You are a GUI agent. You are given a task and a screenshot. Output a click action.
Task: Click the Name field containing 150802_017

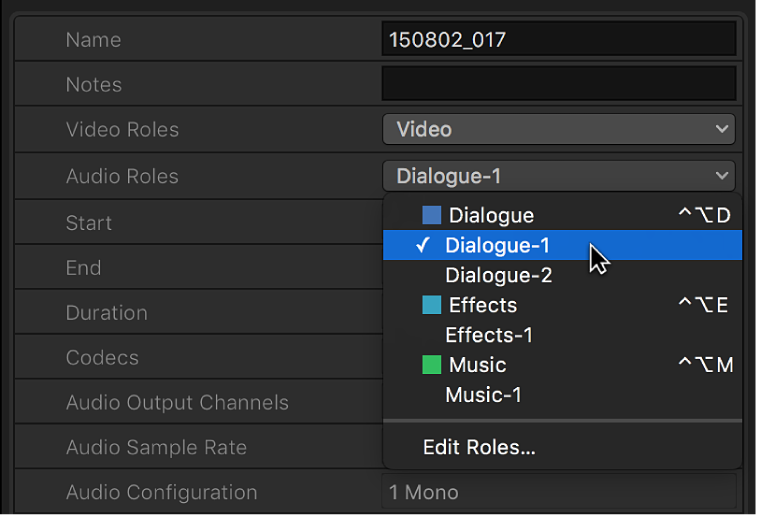(558, 40)
